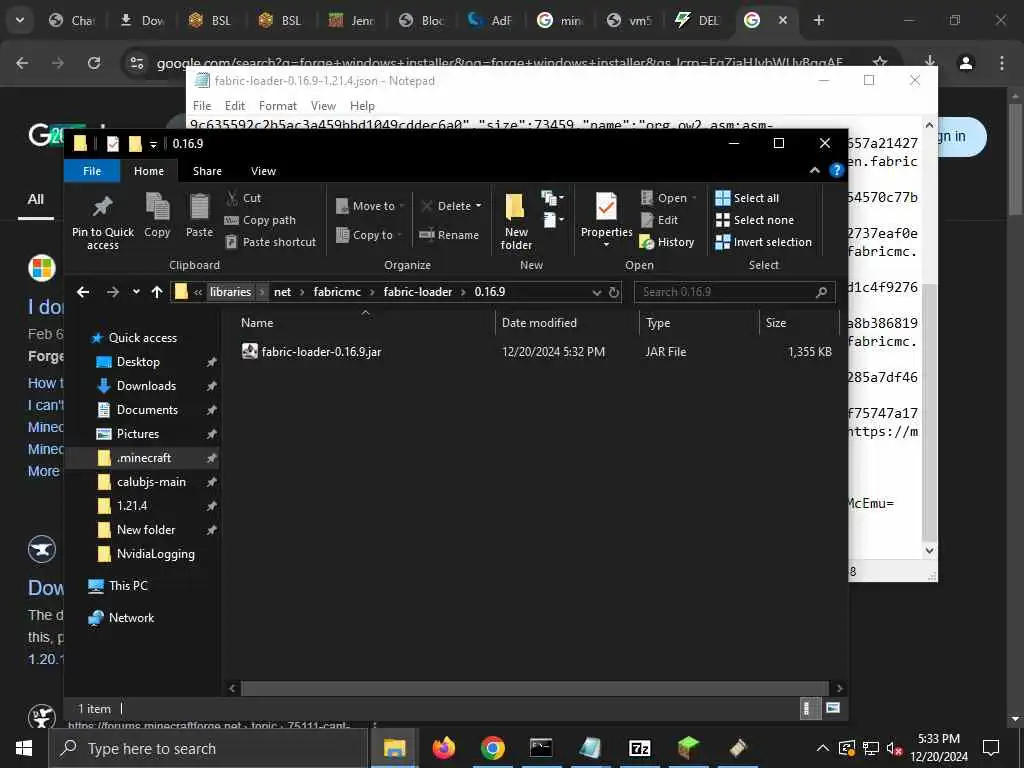Click Copy path in ribbon

(x=260, y=220)
